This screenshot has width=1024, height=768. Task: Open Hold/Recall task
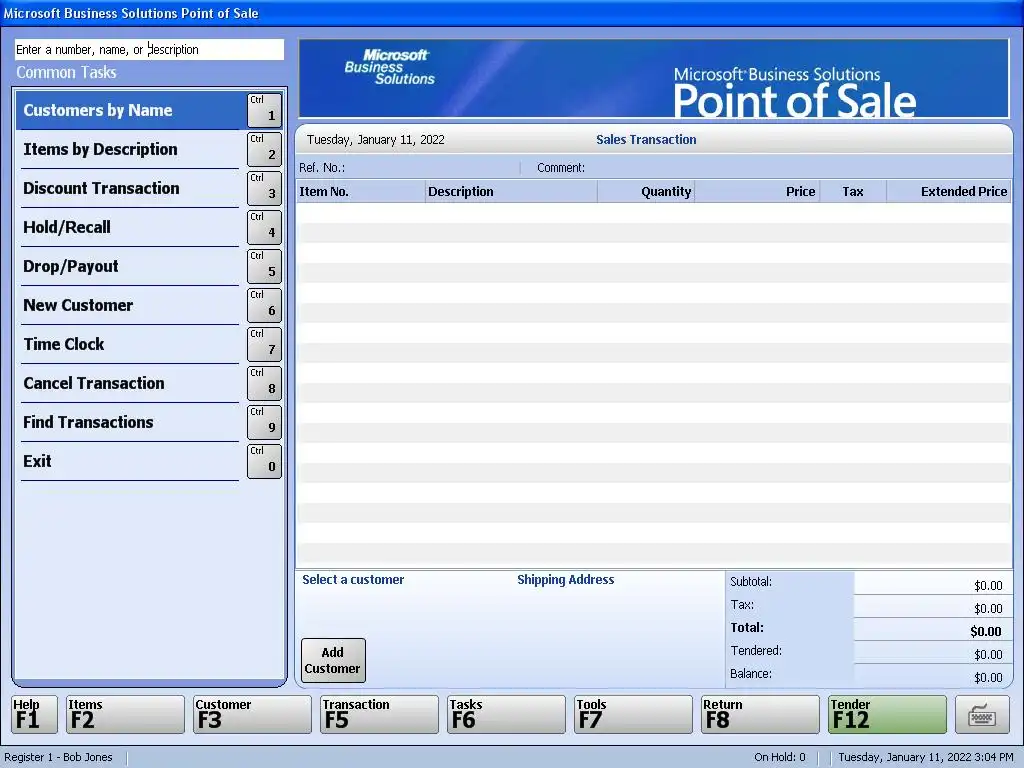pos(130,227)
